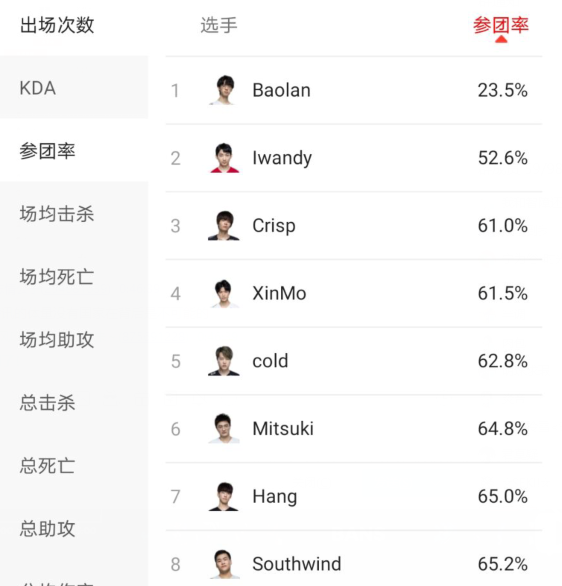
Task: Tap Crisp's player portrait
Action: point(224,225)
